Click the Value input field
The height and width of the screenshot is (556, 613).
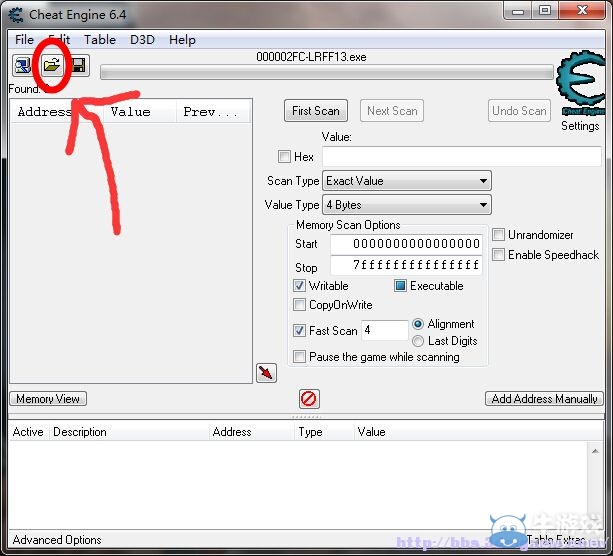[462, 156]
